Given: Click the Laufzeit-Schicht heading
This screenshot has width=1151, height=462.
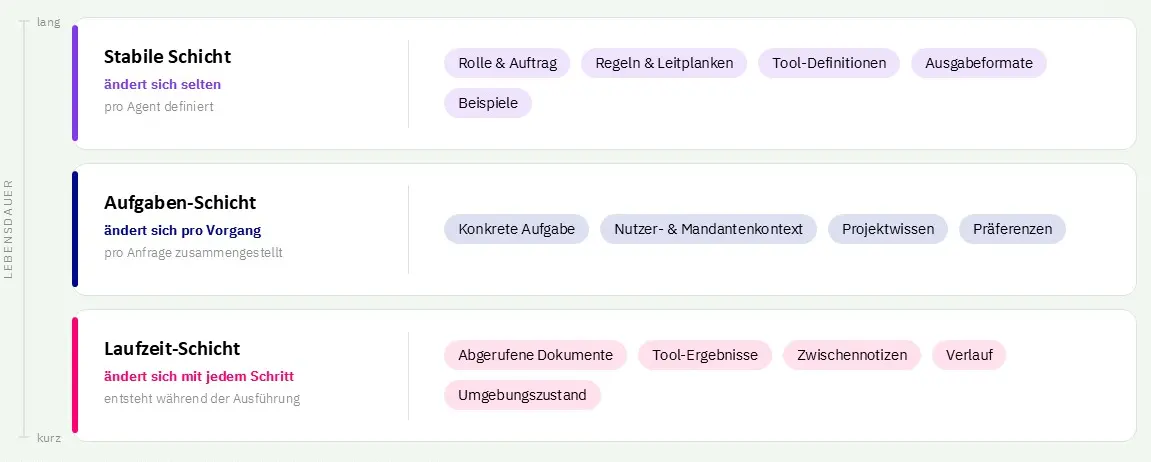Looking at the screenshot, I should coord(172,348).
